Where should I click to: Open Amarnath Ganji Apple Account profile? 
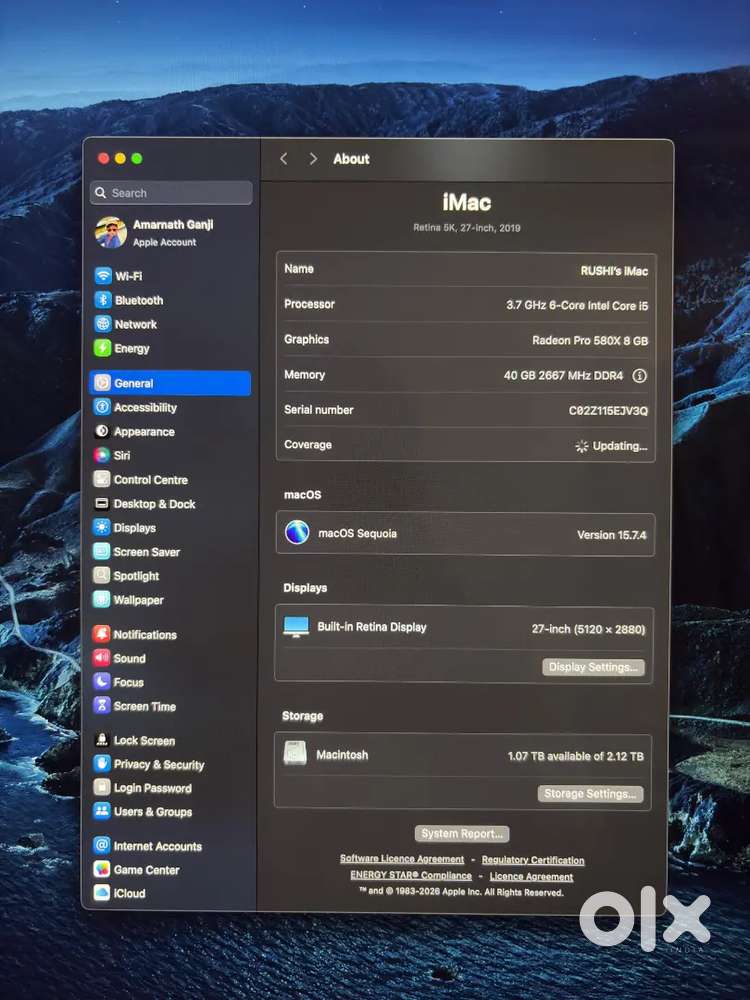coord(155,232)
